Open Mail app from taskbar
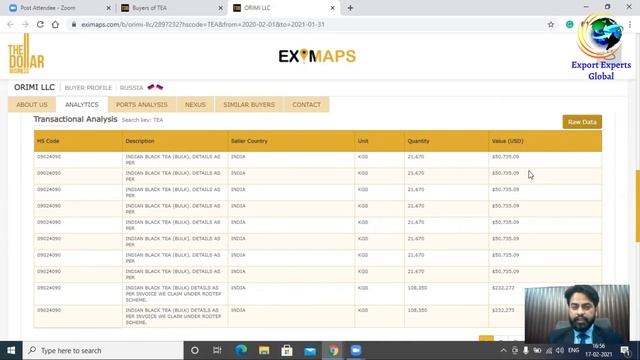 pos(310,350)
